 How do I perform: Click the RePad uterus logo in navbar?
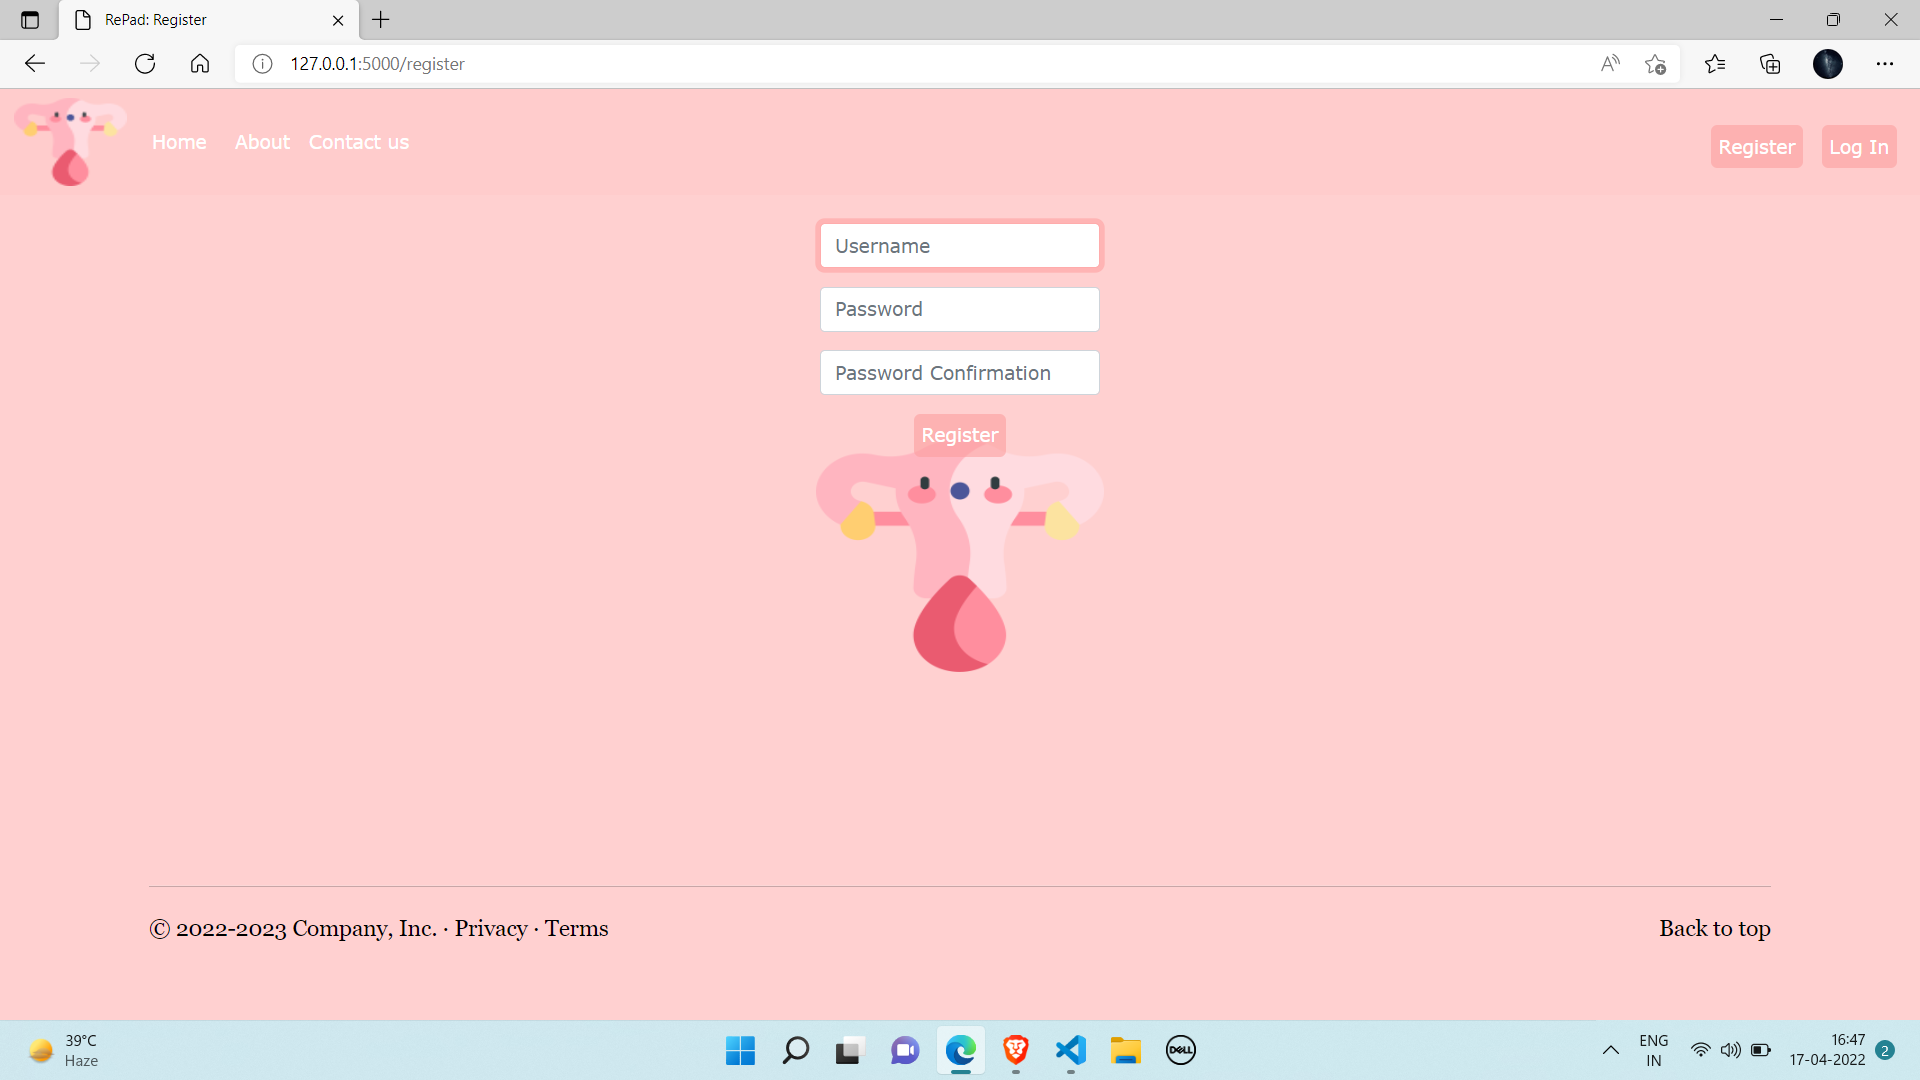(x=70, y=142)
